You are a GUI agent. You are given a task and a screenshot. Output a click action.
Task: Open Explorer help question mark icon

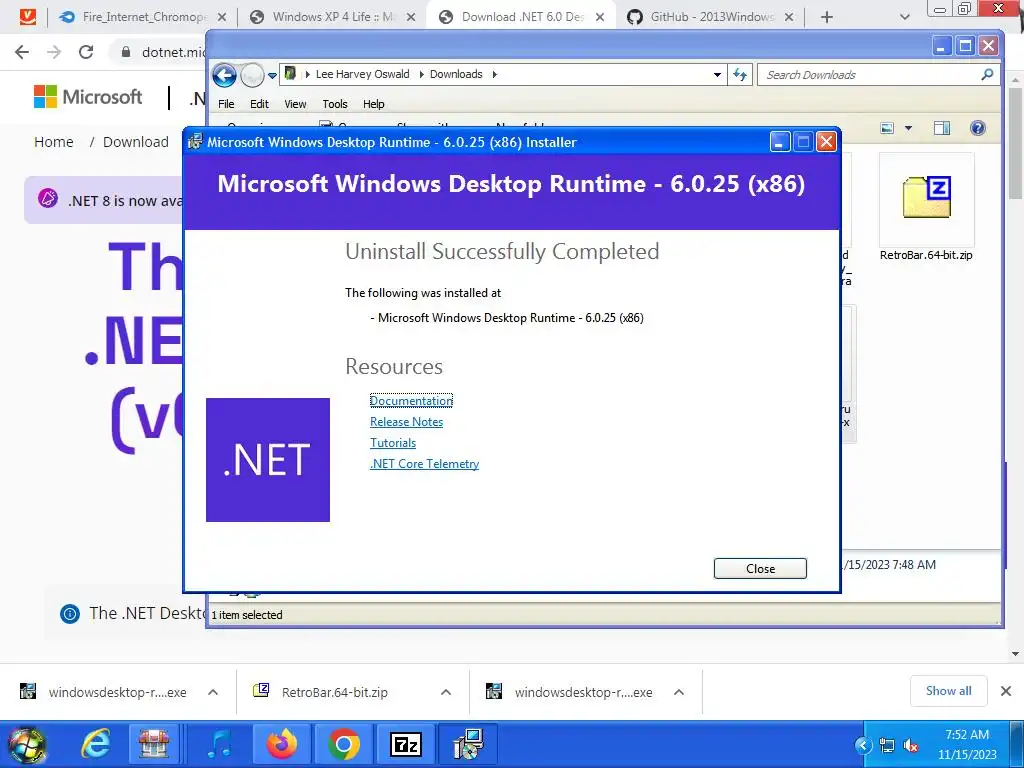click(x=978, y=128)
